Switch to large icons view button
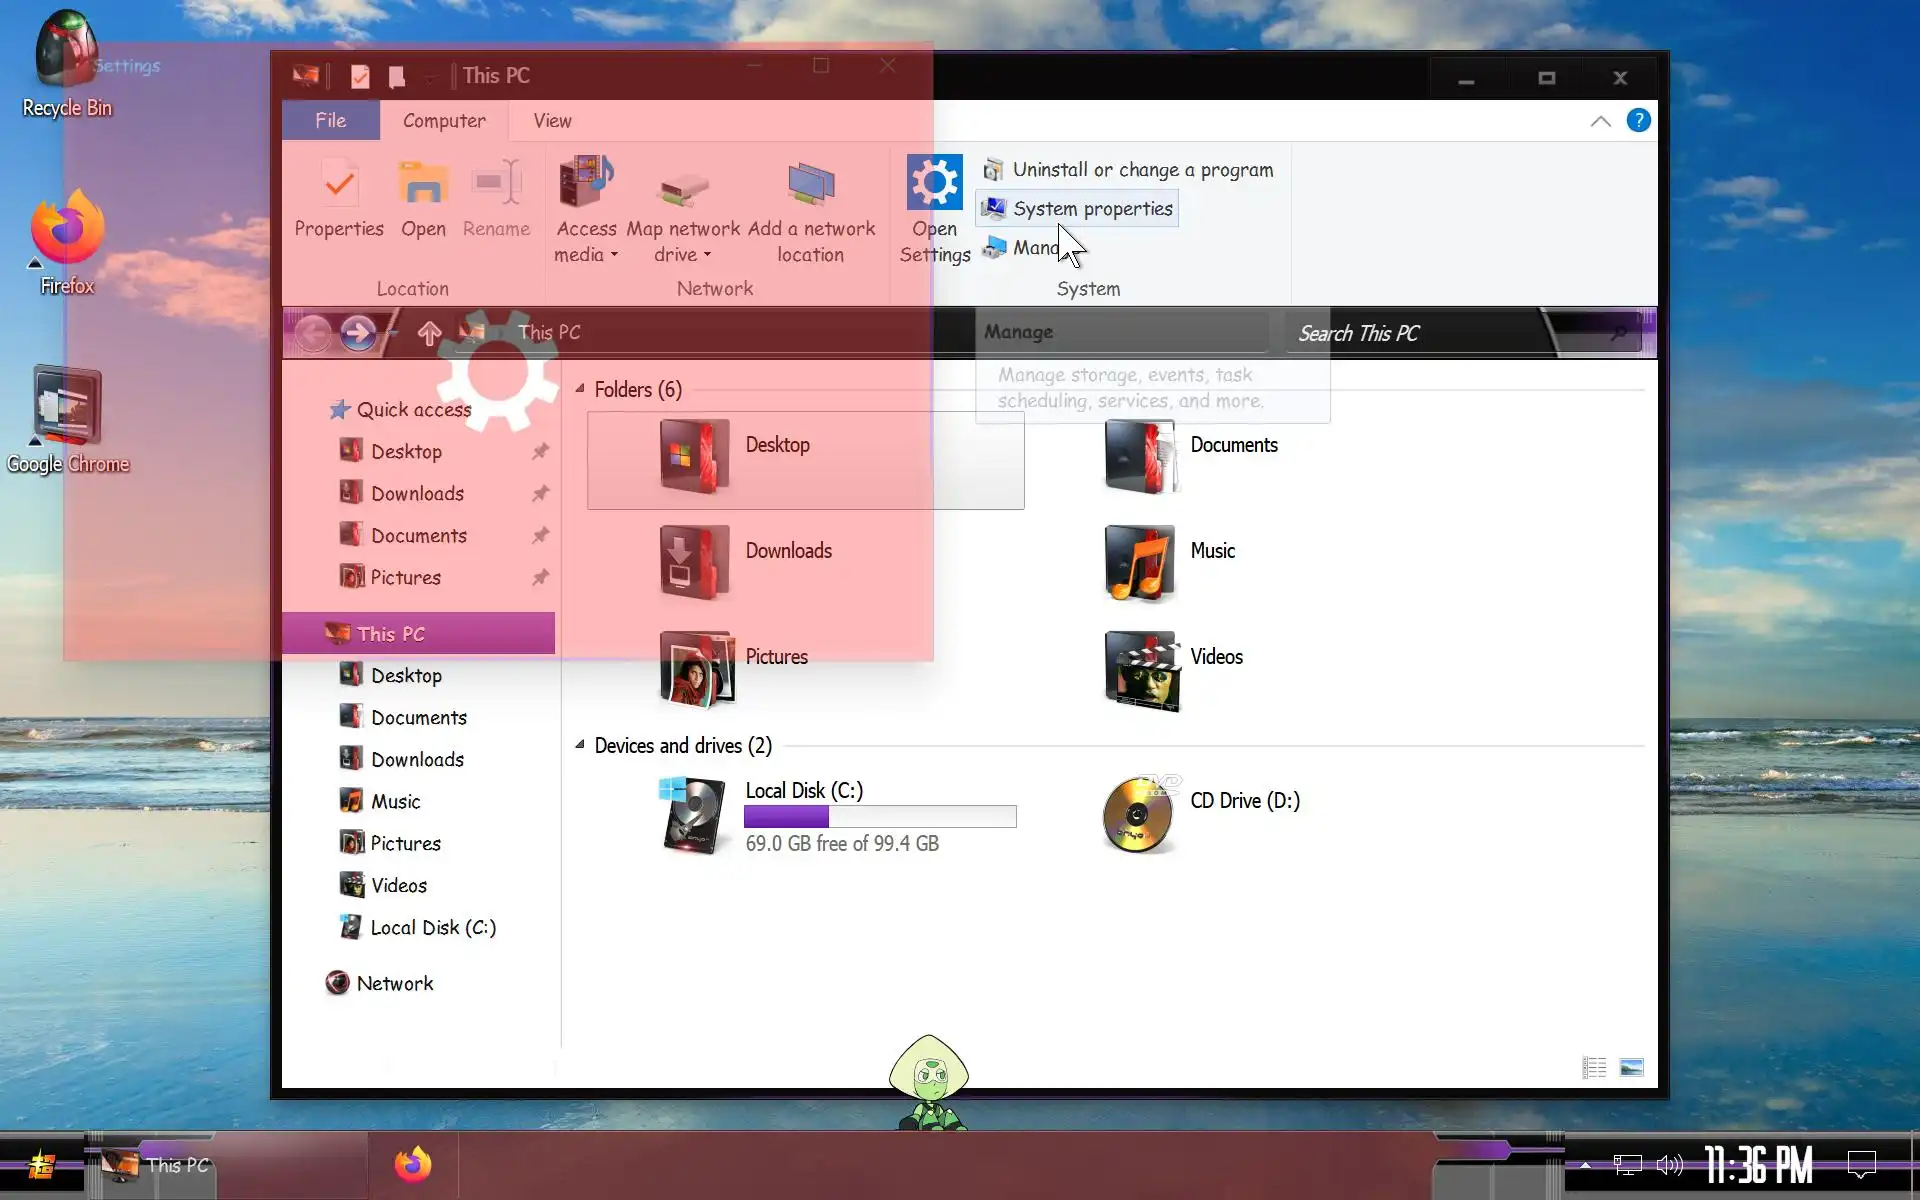This screenshot has height=1200, width=1920. click(x=1631, y=1067)
